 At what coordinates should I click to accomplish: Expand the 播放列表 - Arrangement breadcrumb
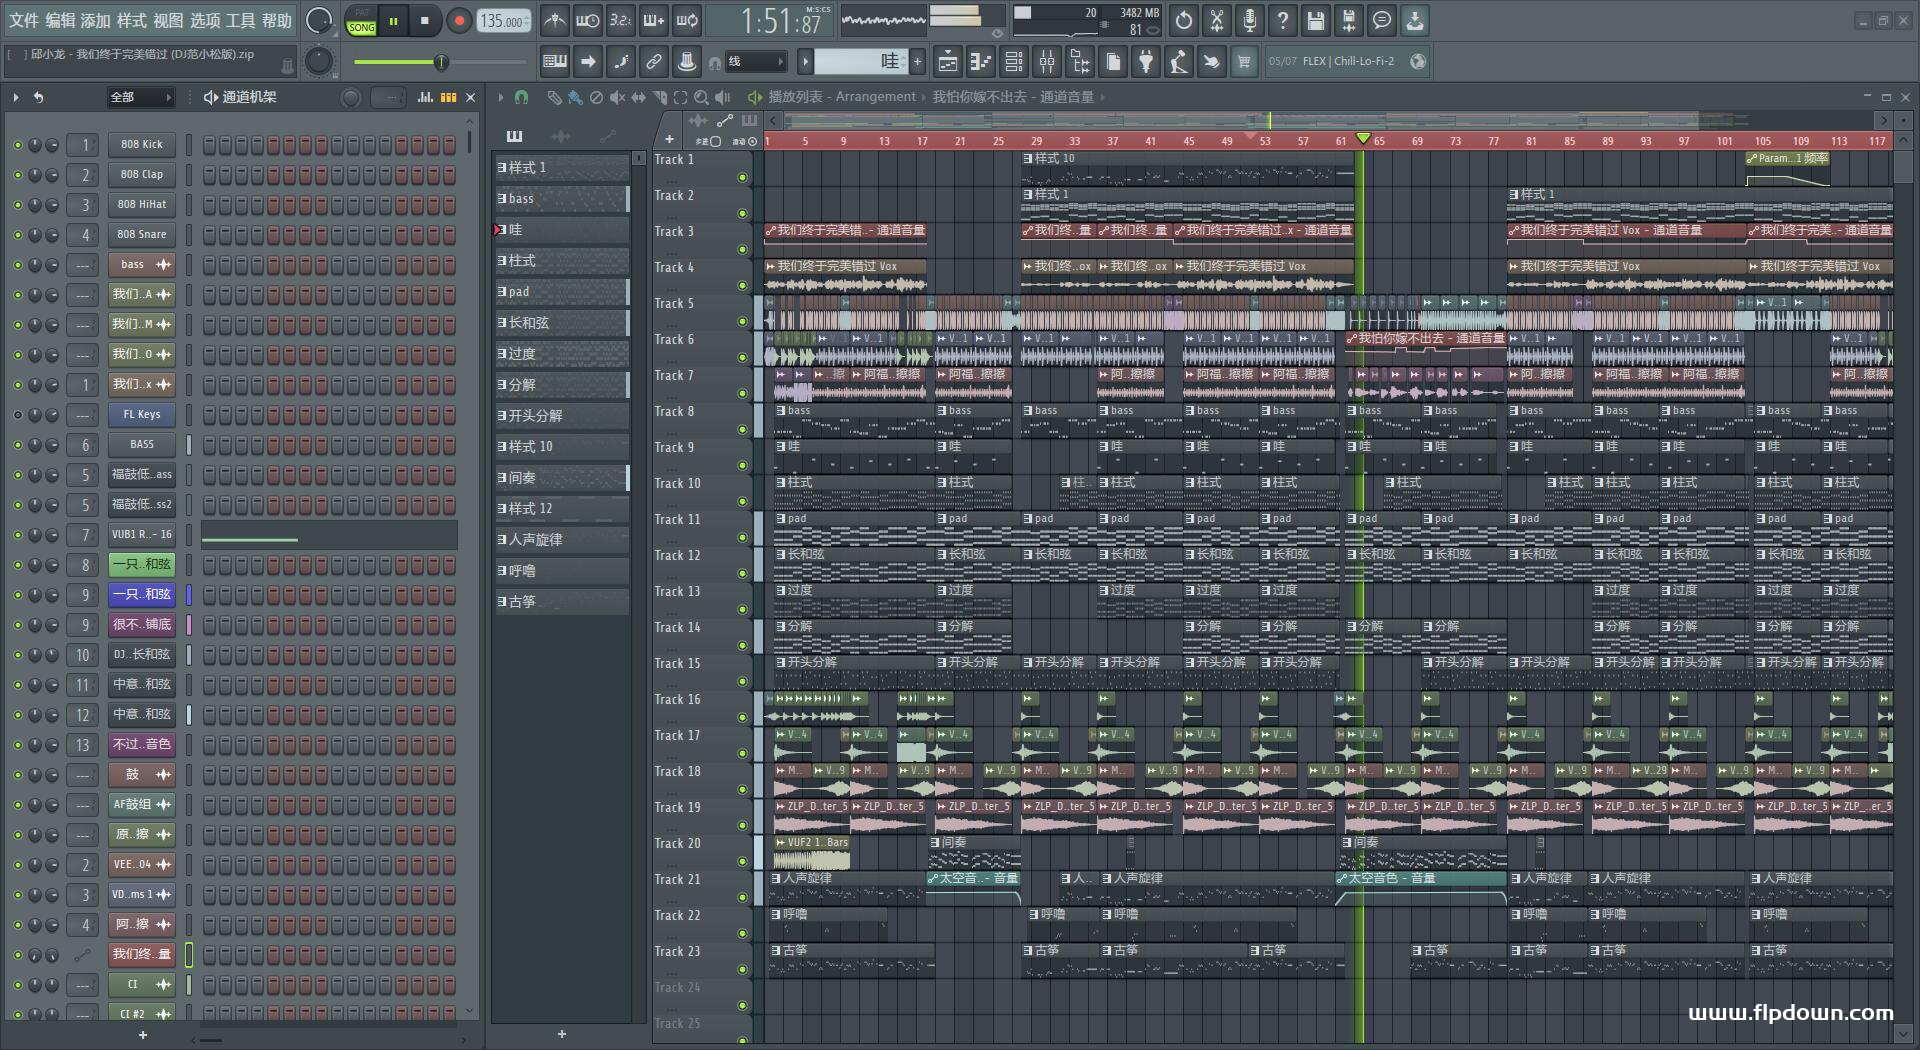click(x=841, y=97)
